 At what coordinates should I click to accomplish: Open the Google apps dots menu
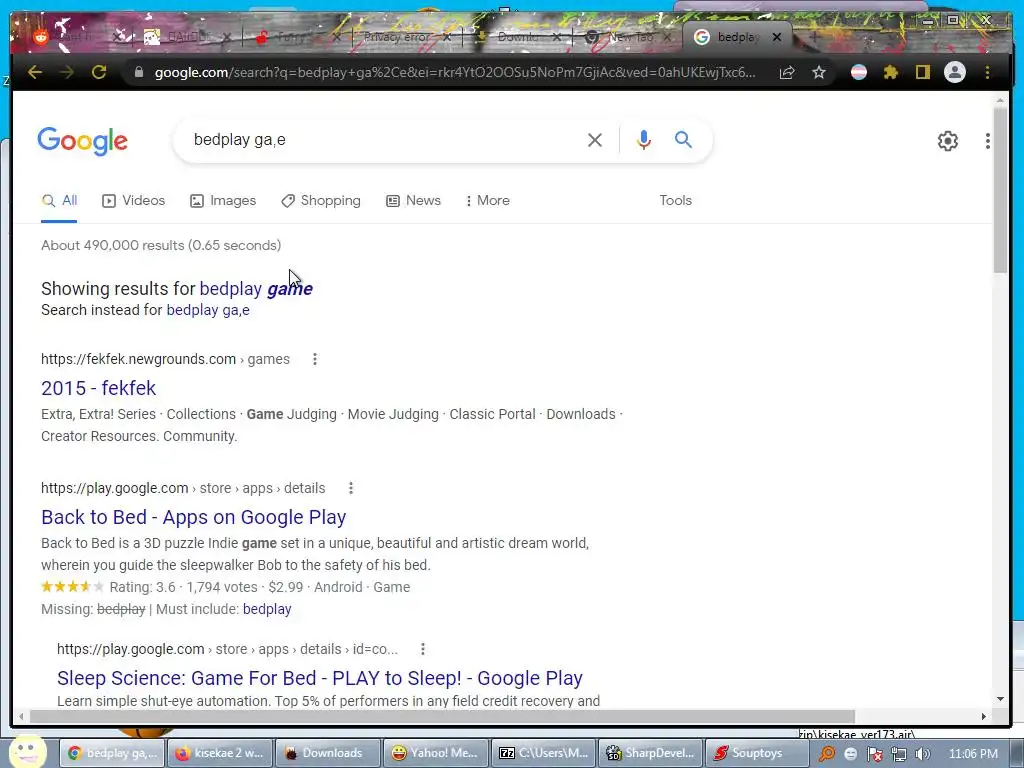(987, 141)
